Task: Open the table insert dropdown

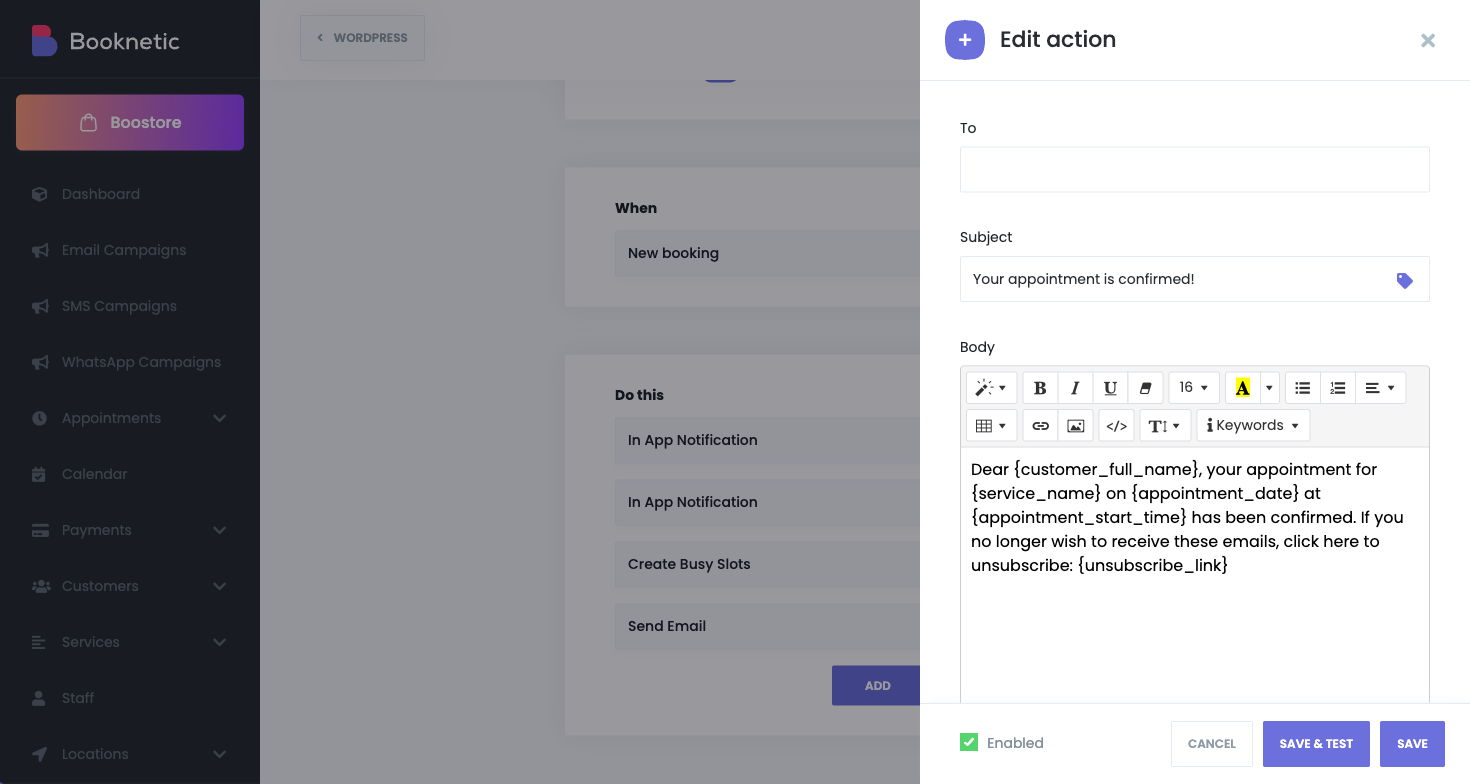Action: pos(990,426)
